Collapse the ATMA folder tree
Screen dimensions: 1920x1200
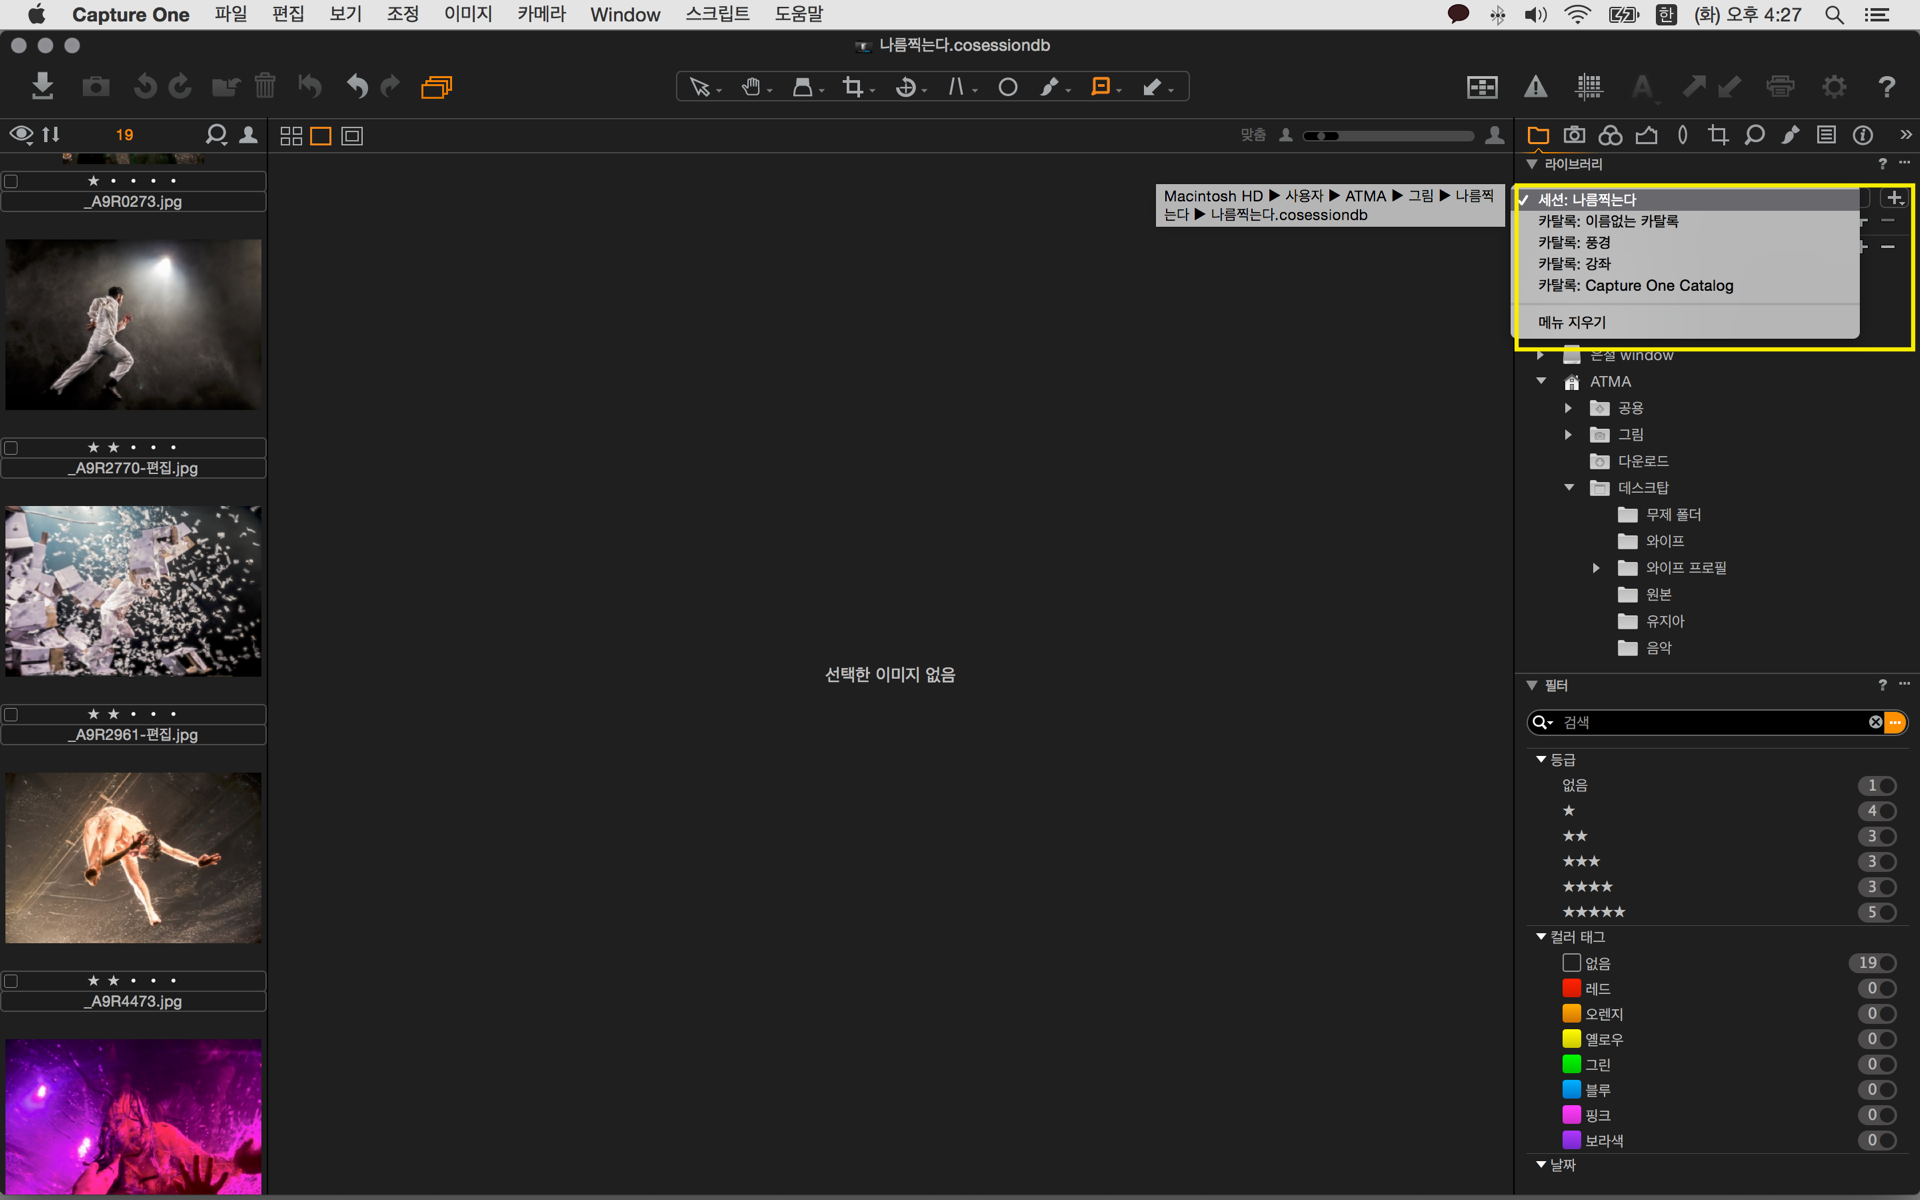(x=1541, y=381)
